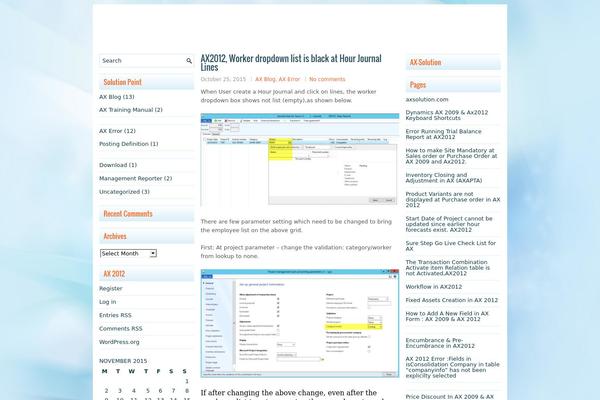The image size is (600, 400).
Task: Open How to make Site Mandatory page
Action: tap(452, 156)
